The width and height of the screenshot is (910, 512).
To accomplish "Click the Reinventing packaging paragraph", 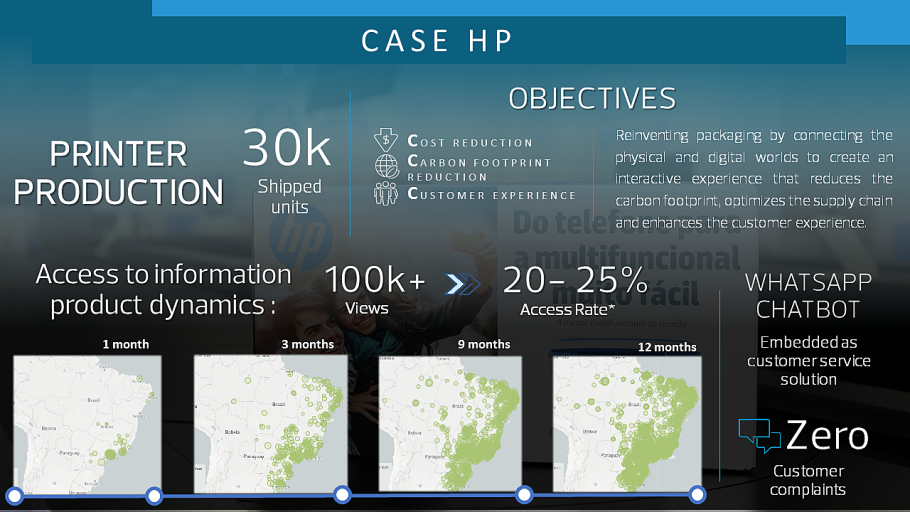I will point(754,179).
